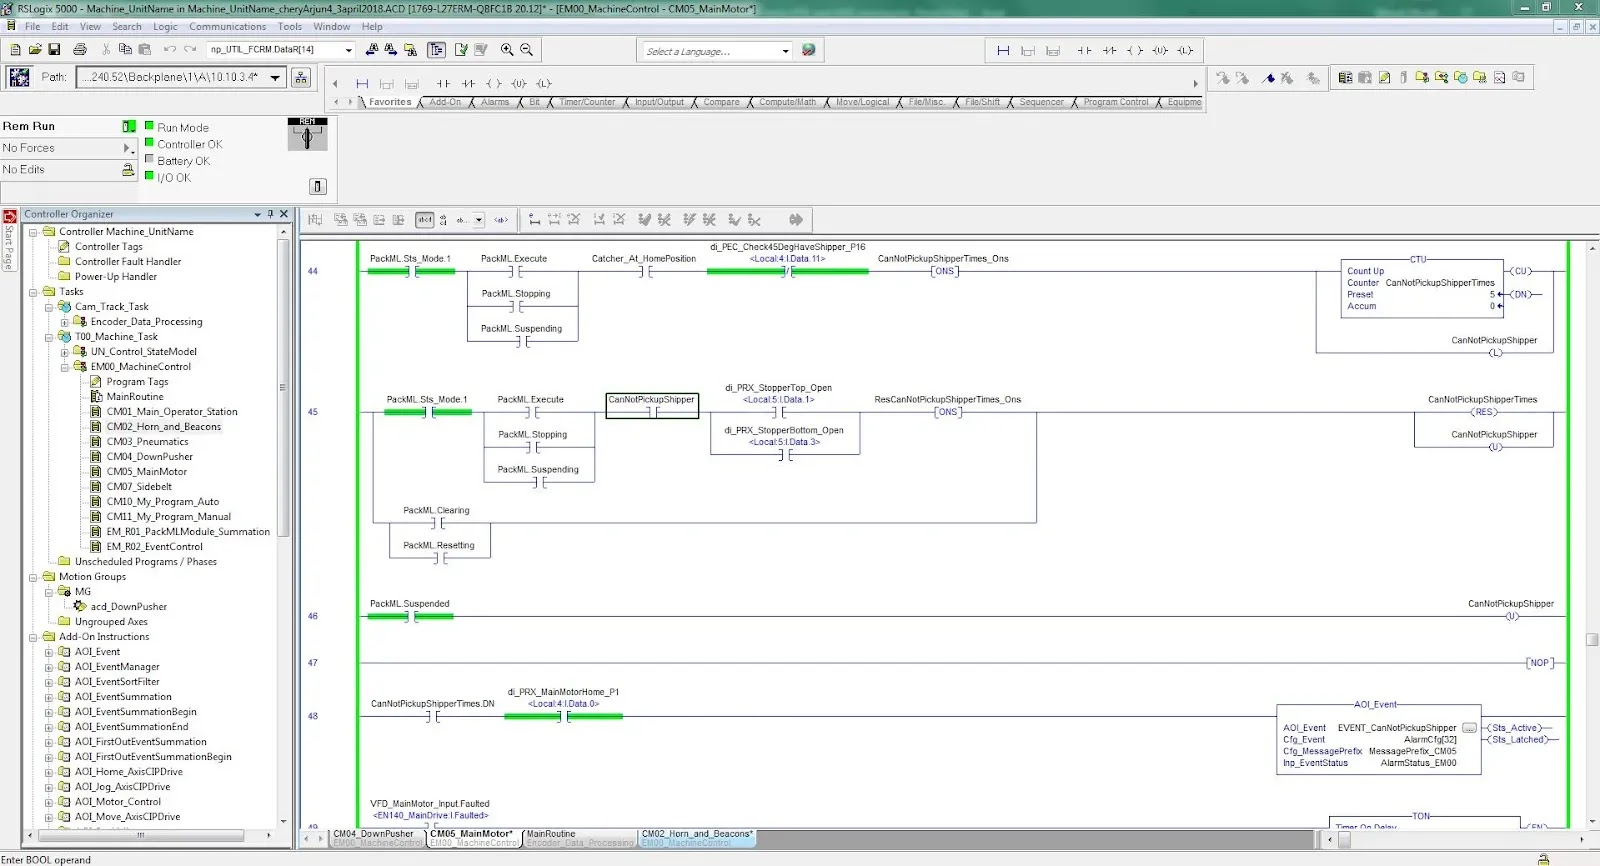Click the controller keyswitch mode icon

[x=307, y=134]
